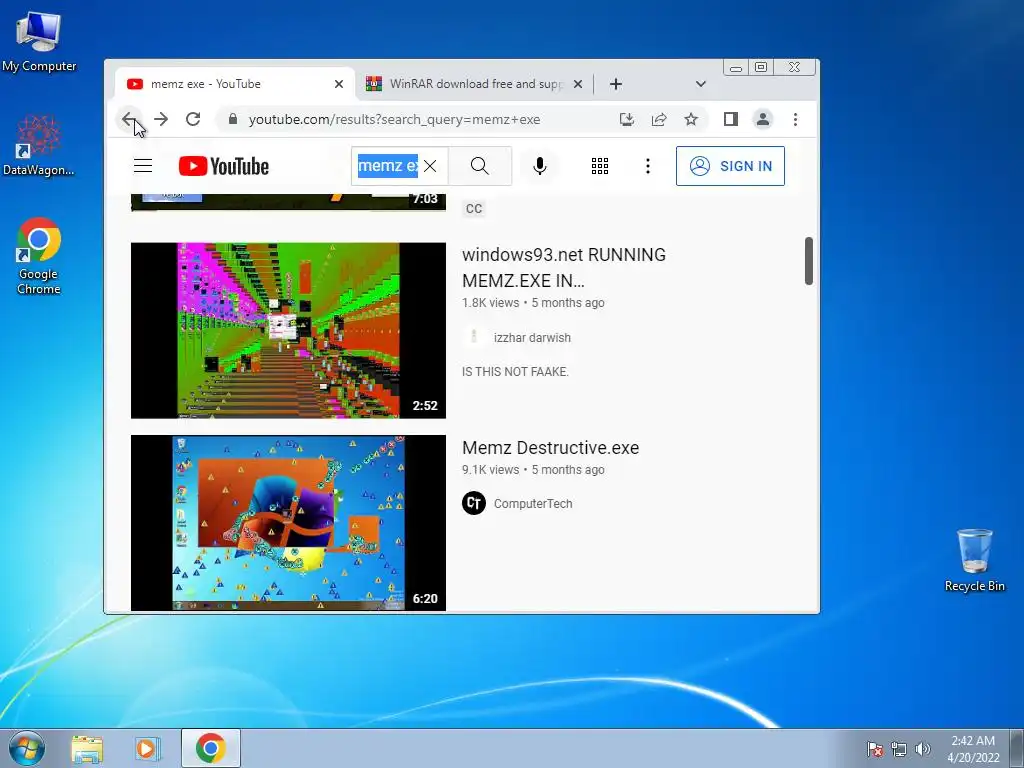This screenshot has width=1024, height=768.
Task: Open the Chrome profile avatar
Action: 763,120
